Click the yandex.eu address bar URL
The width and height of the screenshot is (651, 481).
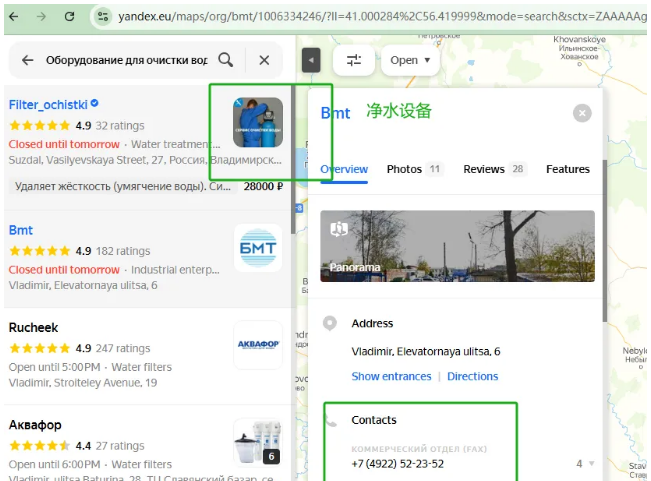click(382, 17)
